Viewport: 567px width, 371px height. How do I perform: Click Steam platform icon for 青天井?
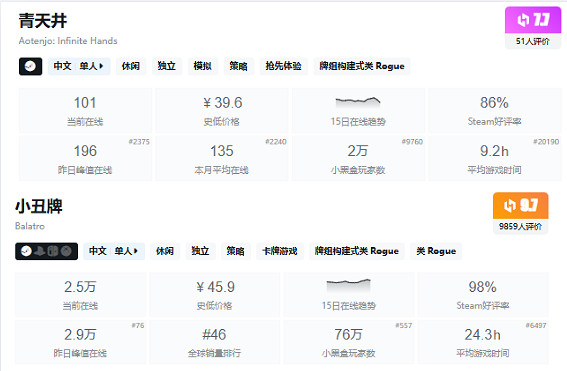30,66
